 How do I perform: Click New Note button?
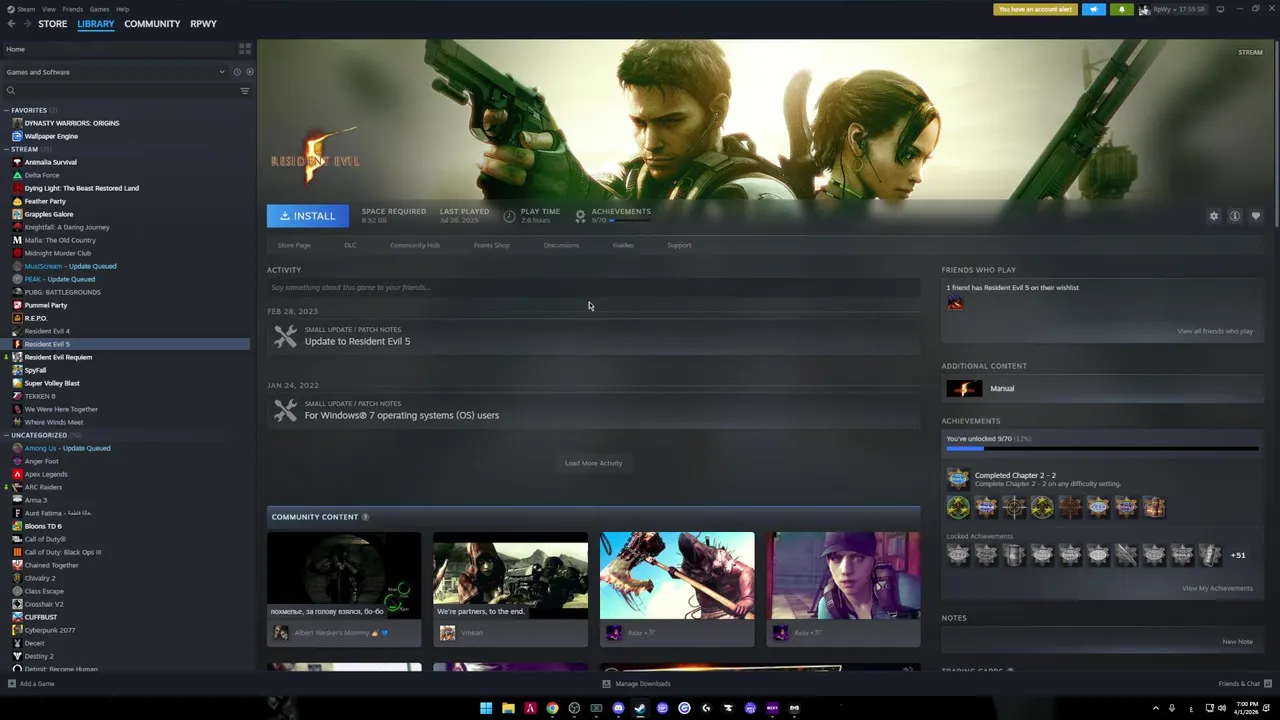tap(1237, 642)
